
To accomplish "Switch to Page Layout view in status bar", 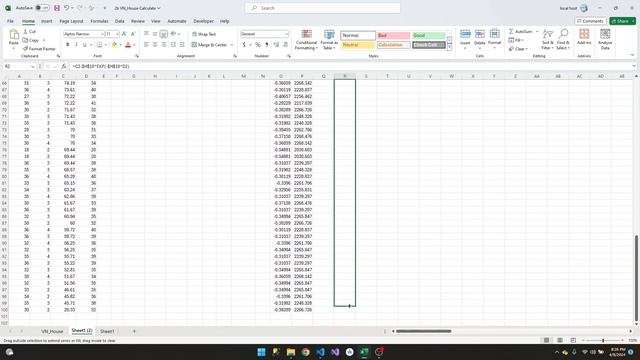I will click(560, 340).
